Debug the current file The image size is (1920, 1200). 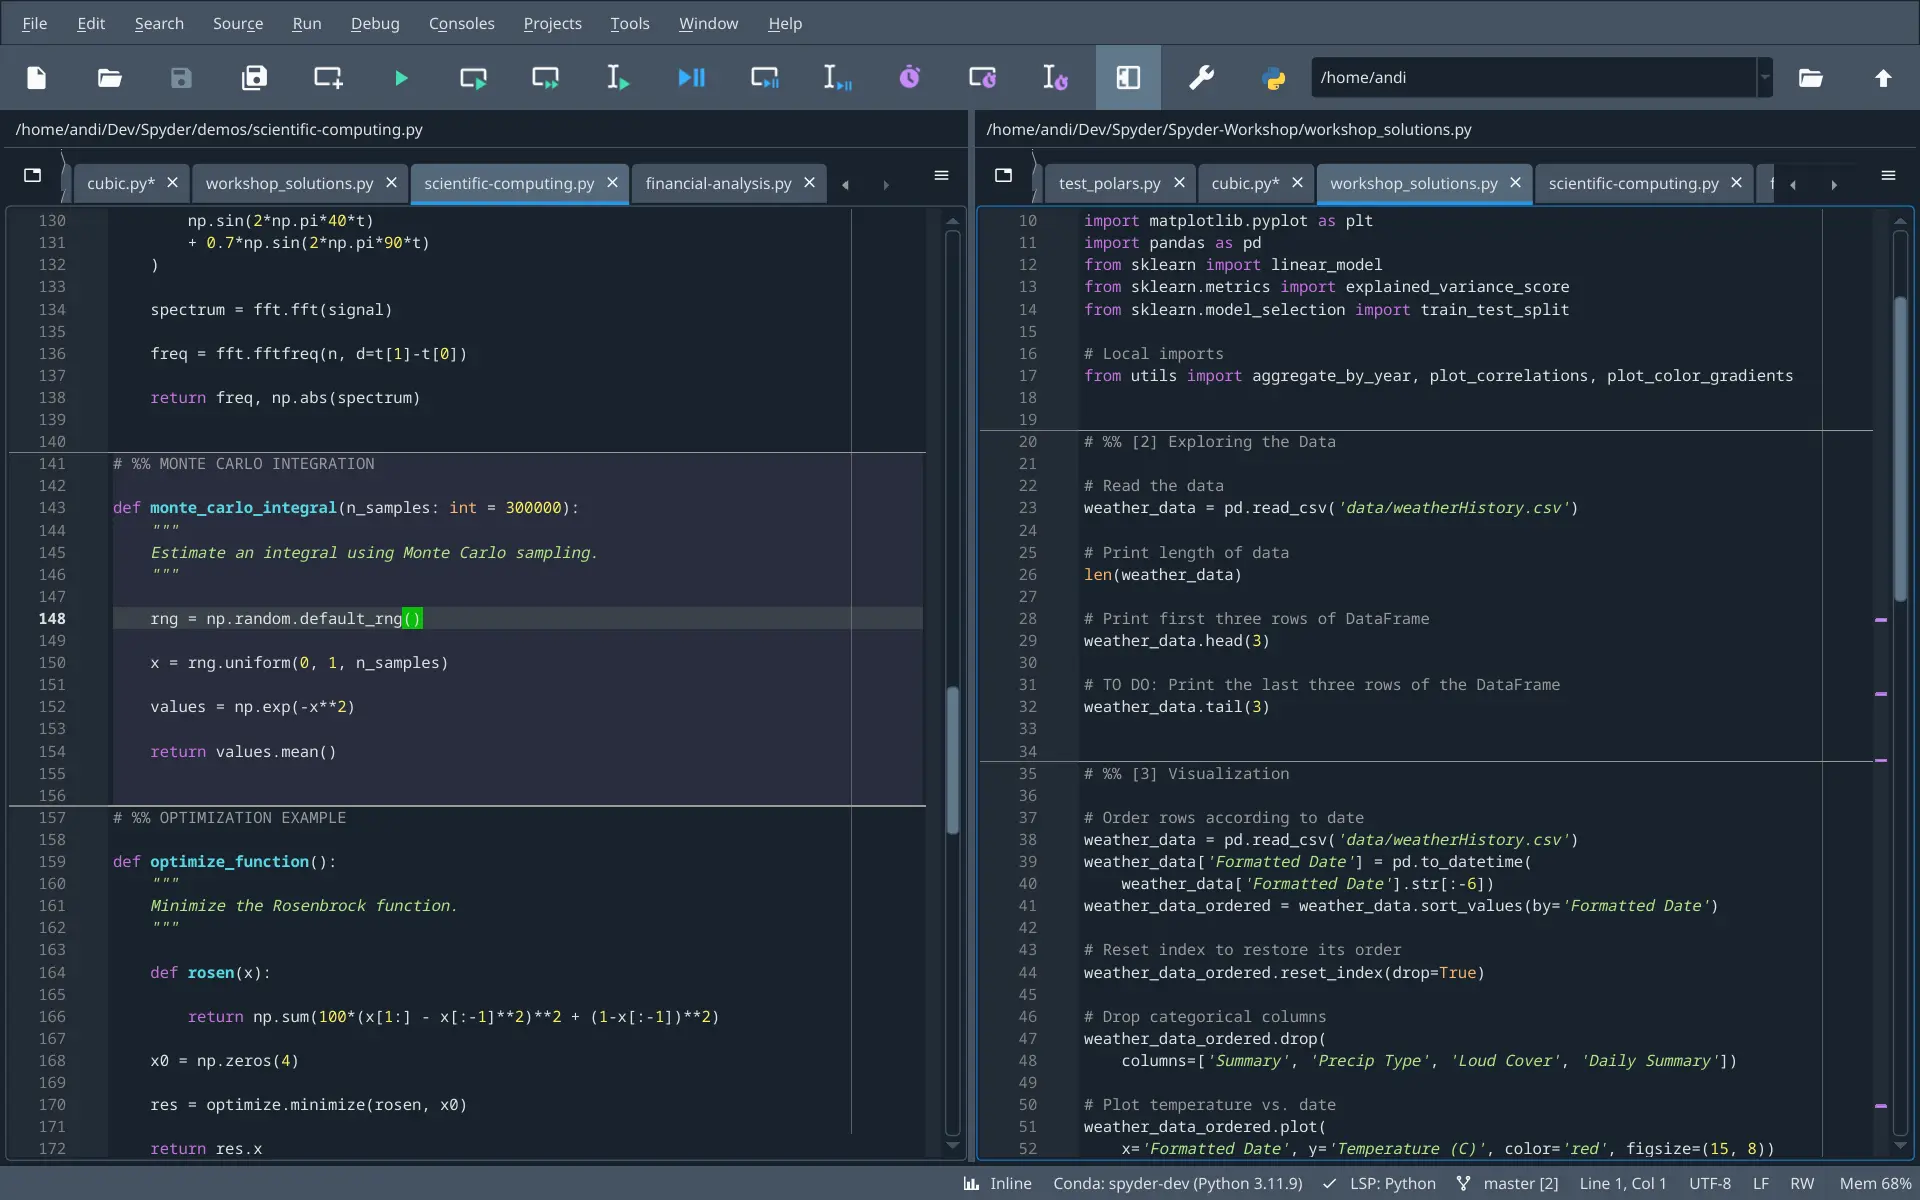coord(691,77)
